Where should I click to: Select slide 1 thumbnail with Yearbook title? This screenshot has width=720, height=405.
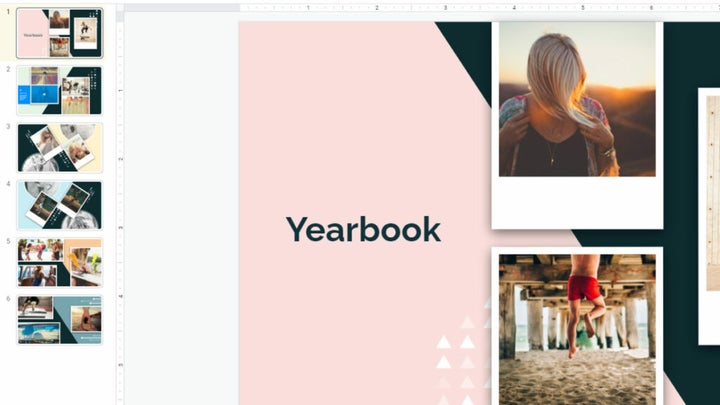60,33
